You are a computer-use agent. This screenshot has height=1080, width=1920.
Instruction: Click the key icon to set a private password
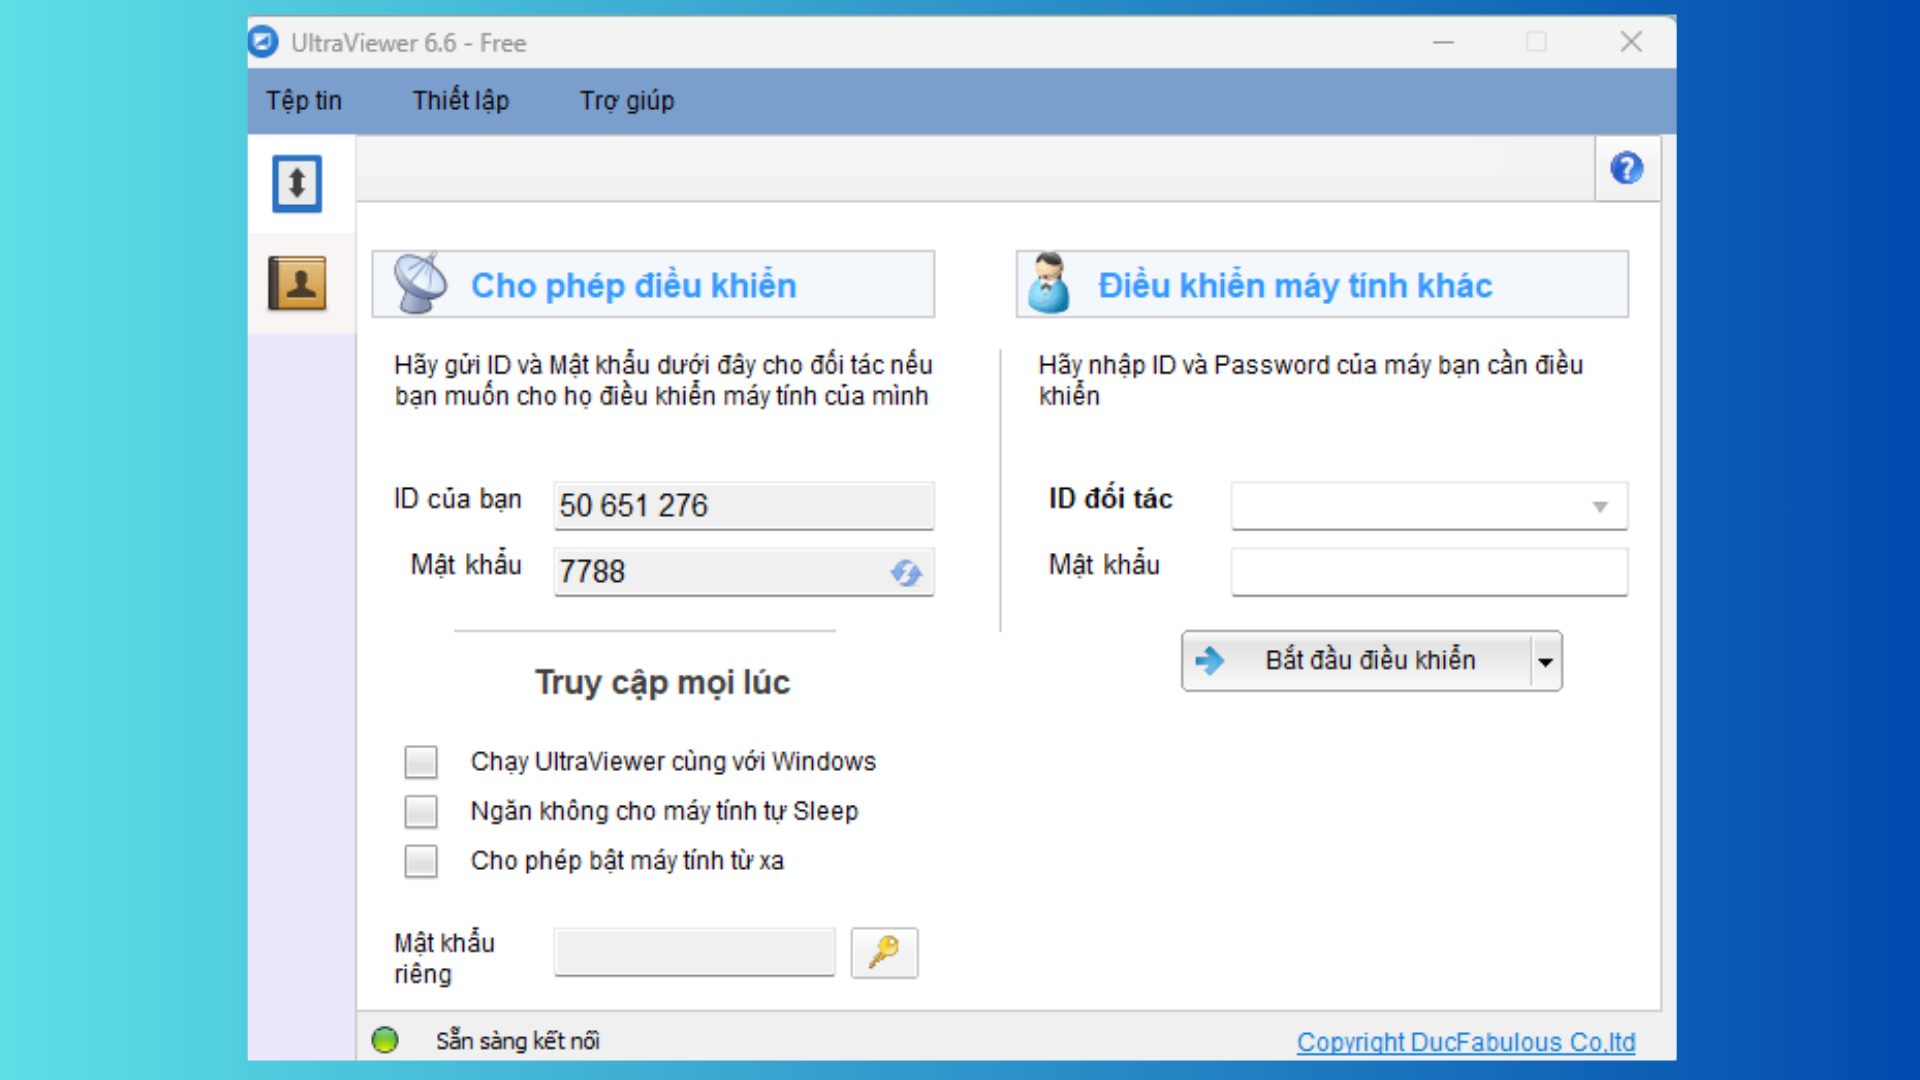point(884,952)
